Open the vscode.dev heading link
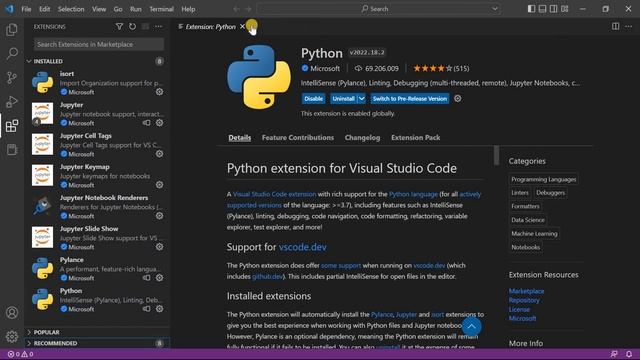This screenshot has width=640, height=360. click(302, 247)
